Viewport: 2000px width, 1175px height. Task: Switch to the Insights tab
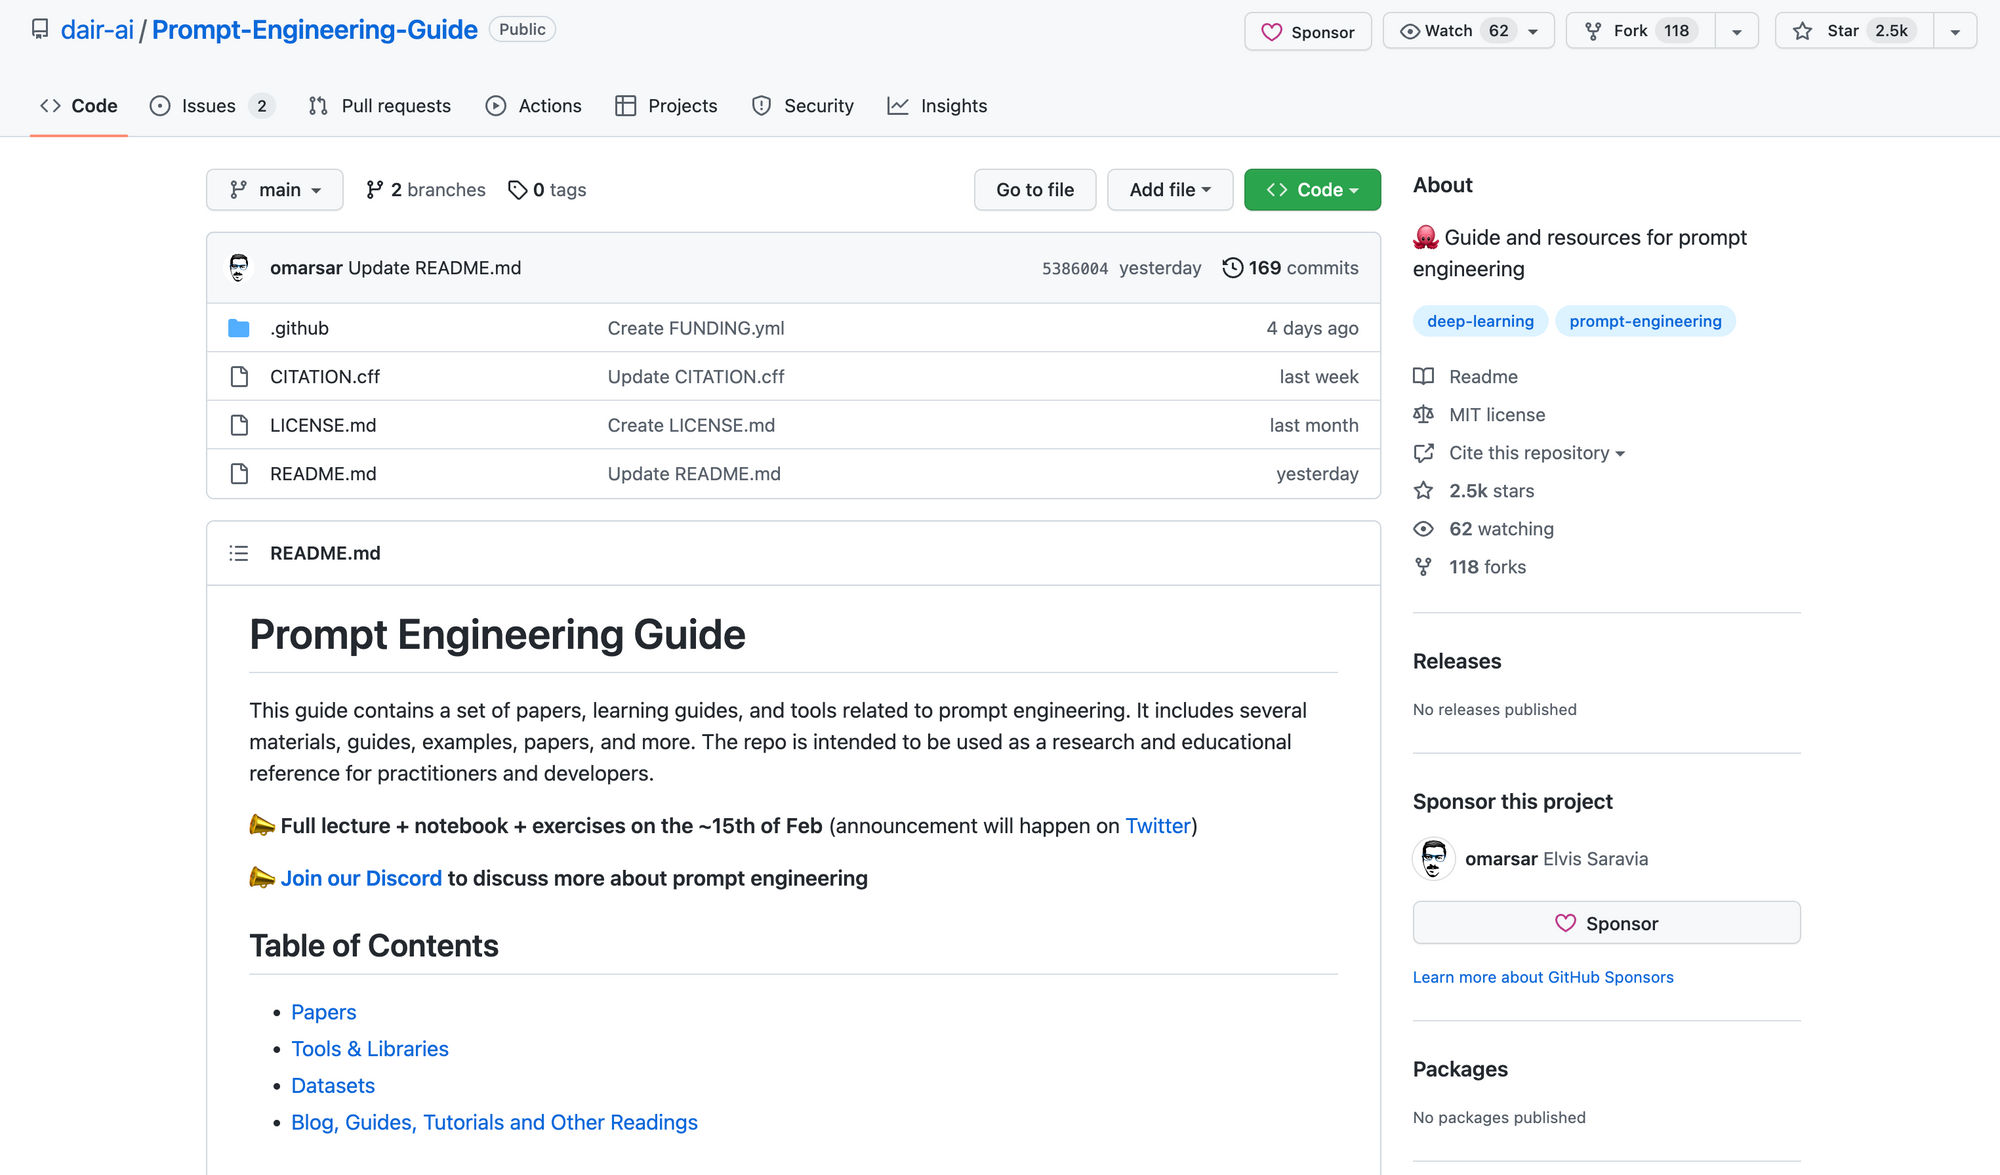pos(937,106)
